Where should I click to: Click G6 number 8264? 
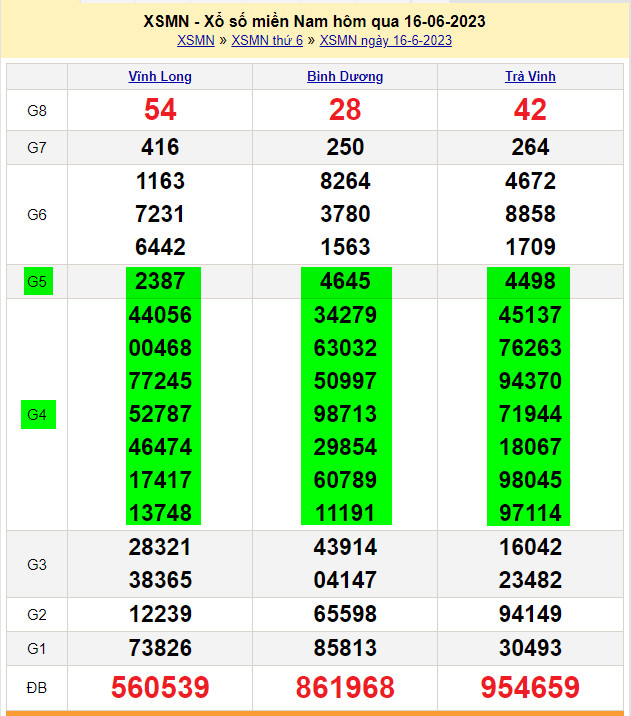[x=345, y=181]
